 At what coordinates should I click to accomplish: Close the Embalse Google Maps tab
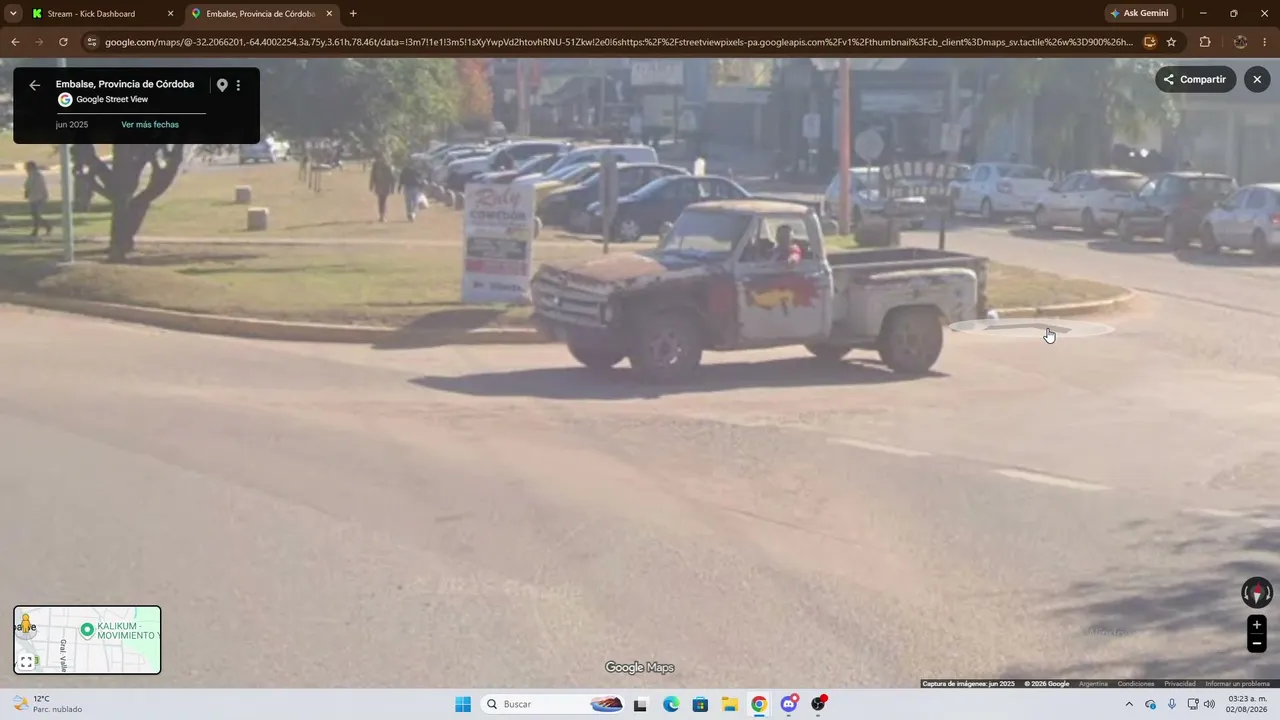(x=329, y=14)
